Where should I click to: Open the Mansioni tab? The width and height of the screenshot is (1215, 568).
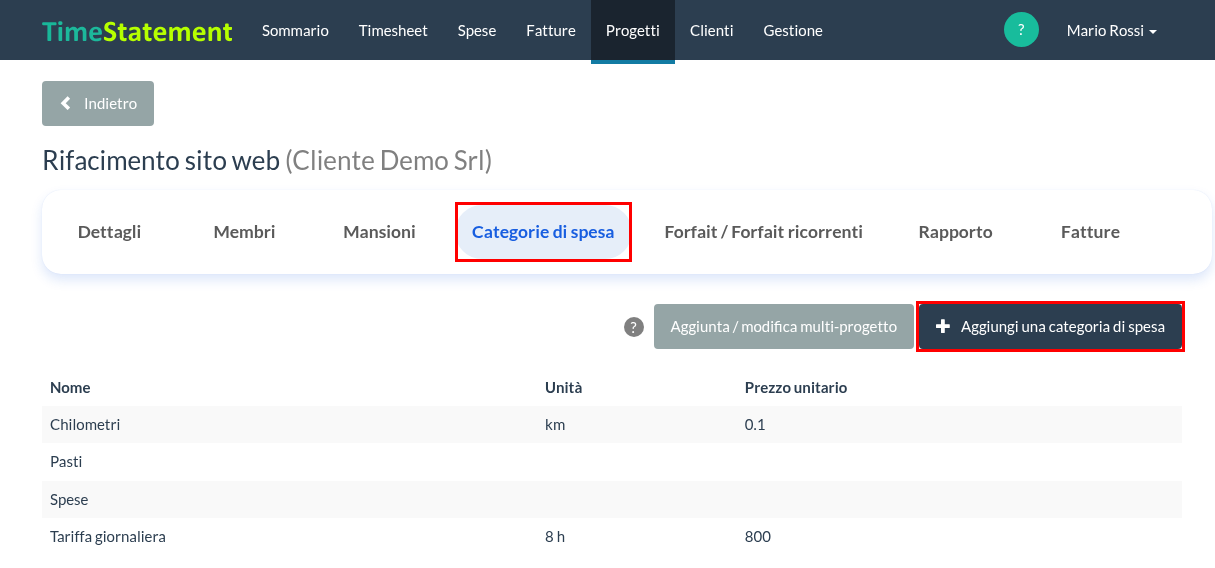tap(379, 232)
